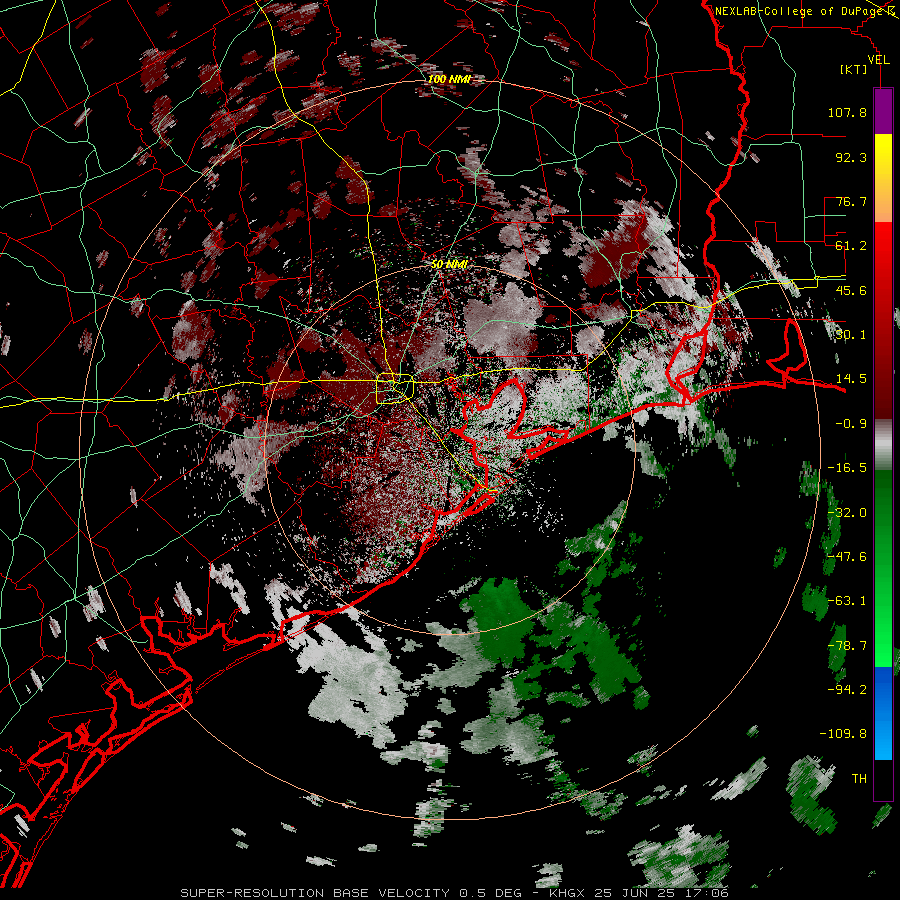This screenshot has width=900, height=900.
Task: Click the yellow Houston beltway loop at radar center
Action: 395,389
